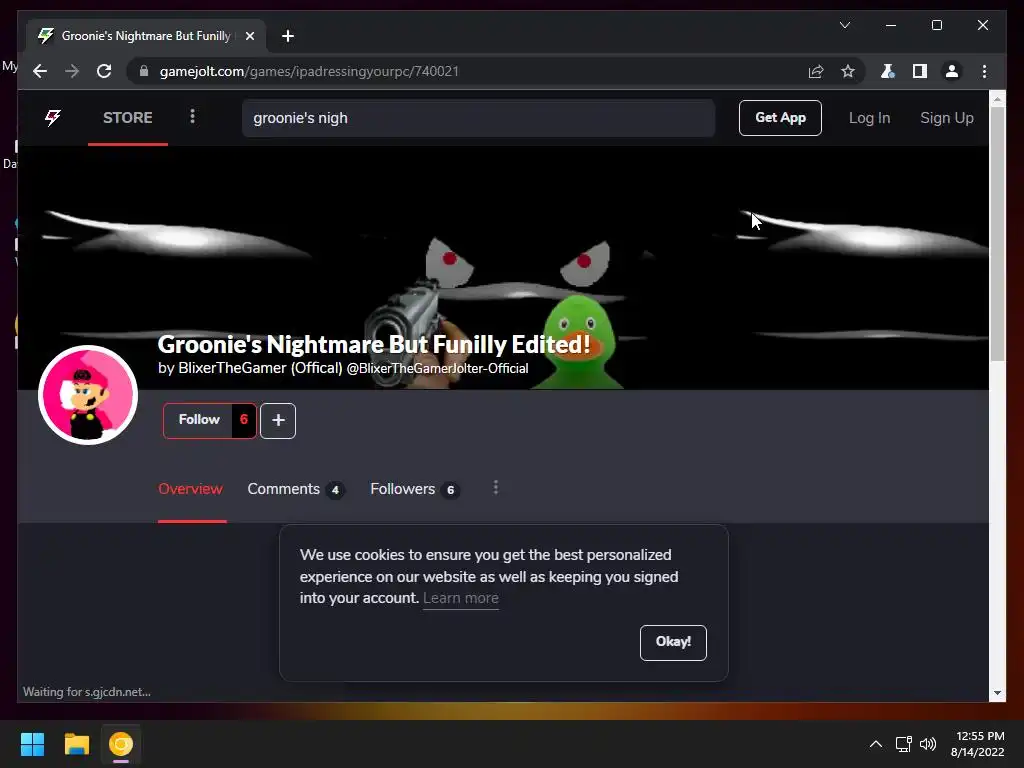Click the game title Groonie's Nightmare But Funilly Edited!
Image resolution: width=1024 pixels, height=768 pixels.
[x=374, y=344]
